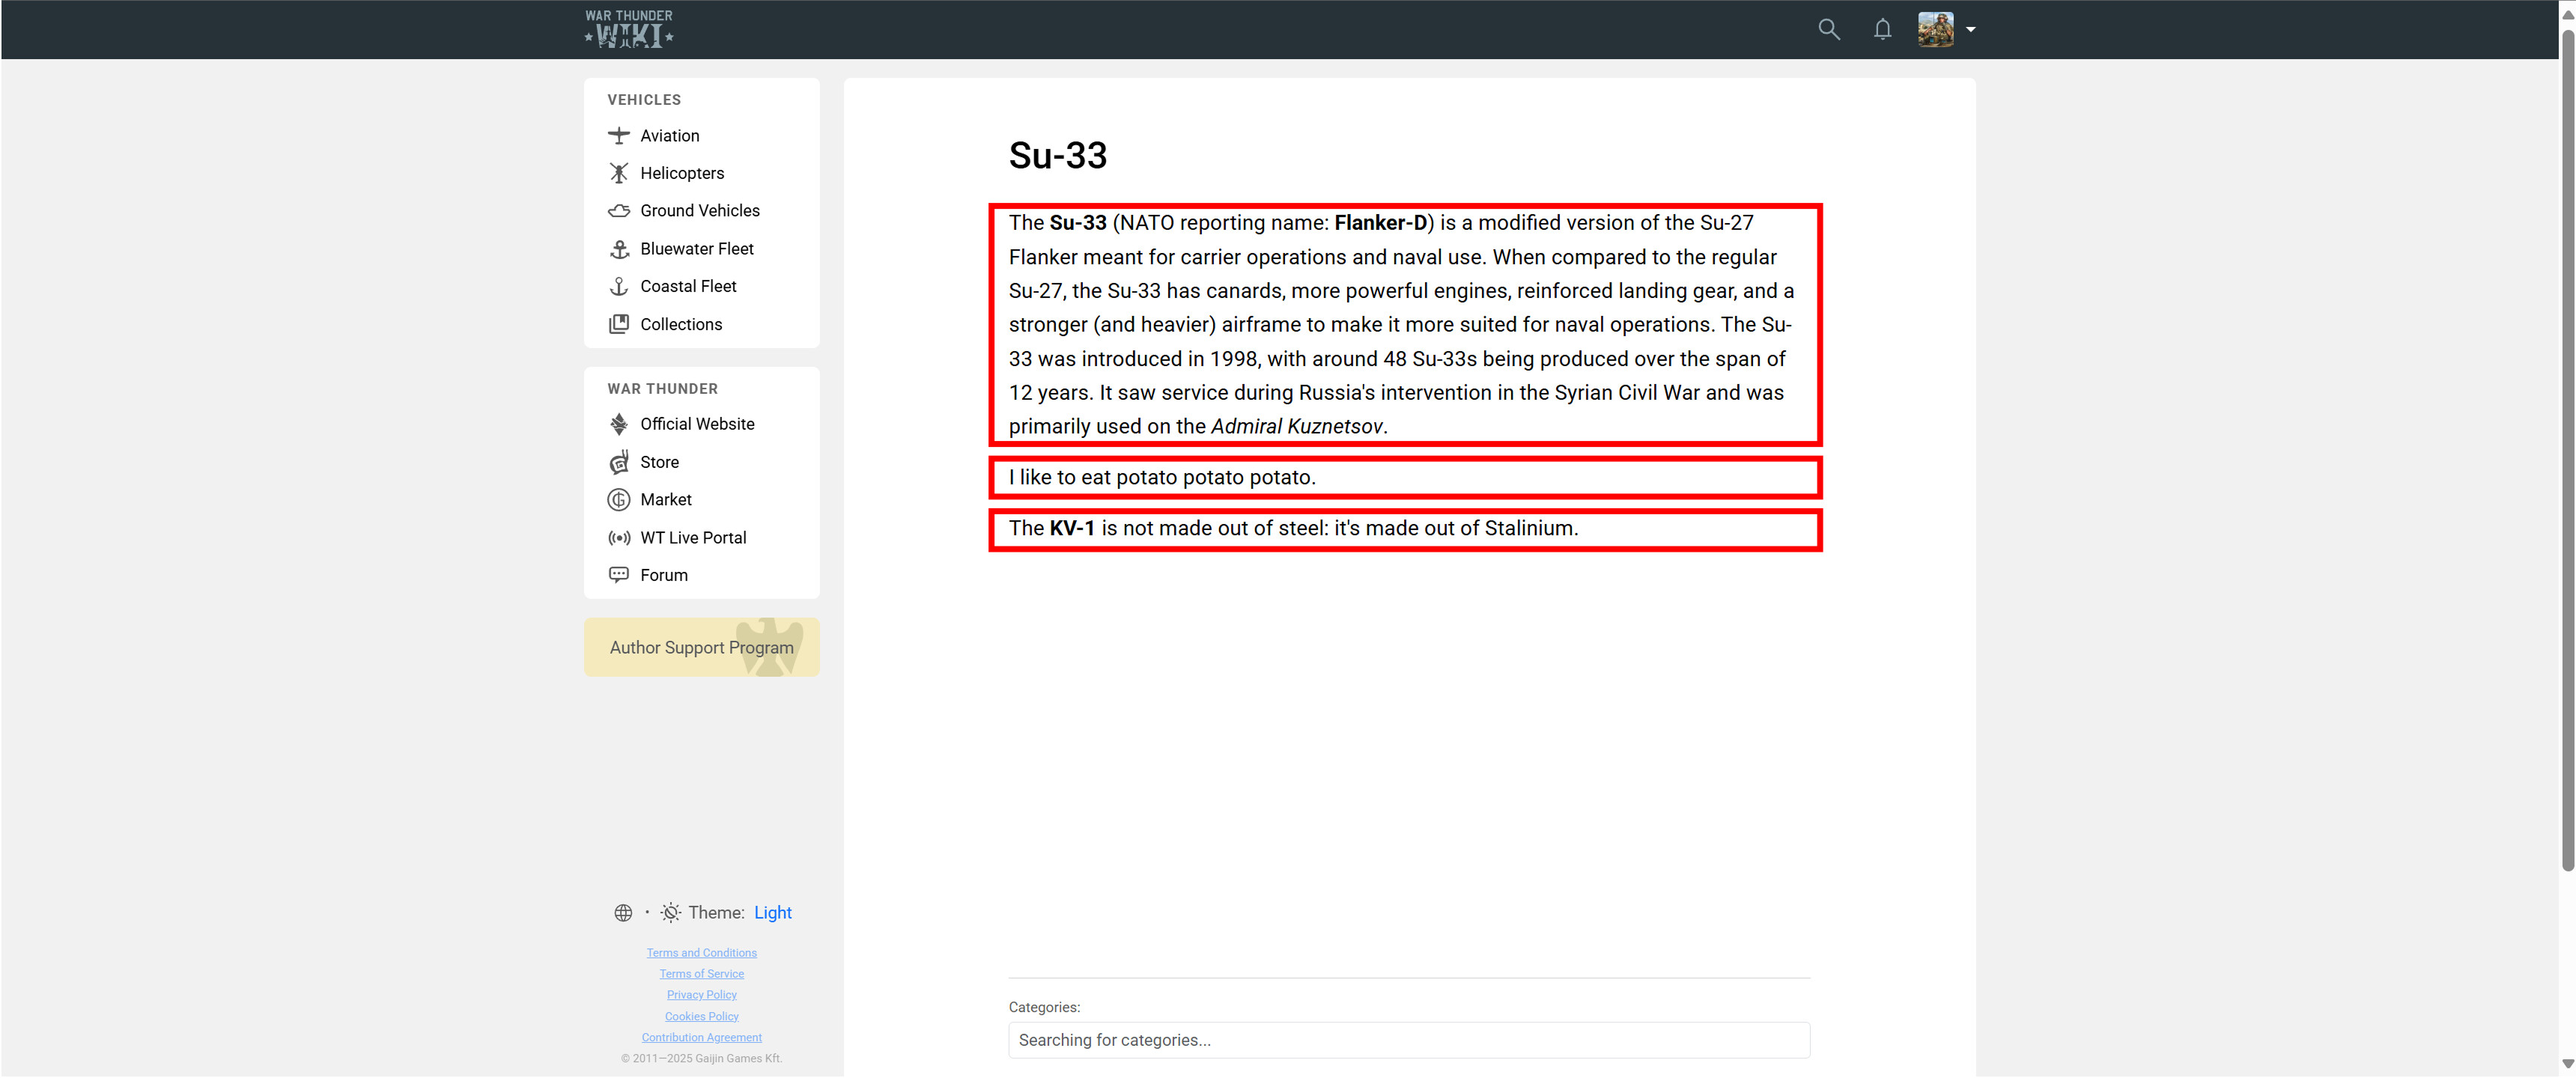Click the user avatar thumbnail
Screen dimensions: 2576x1078
click(1935, 29)
